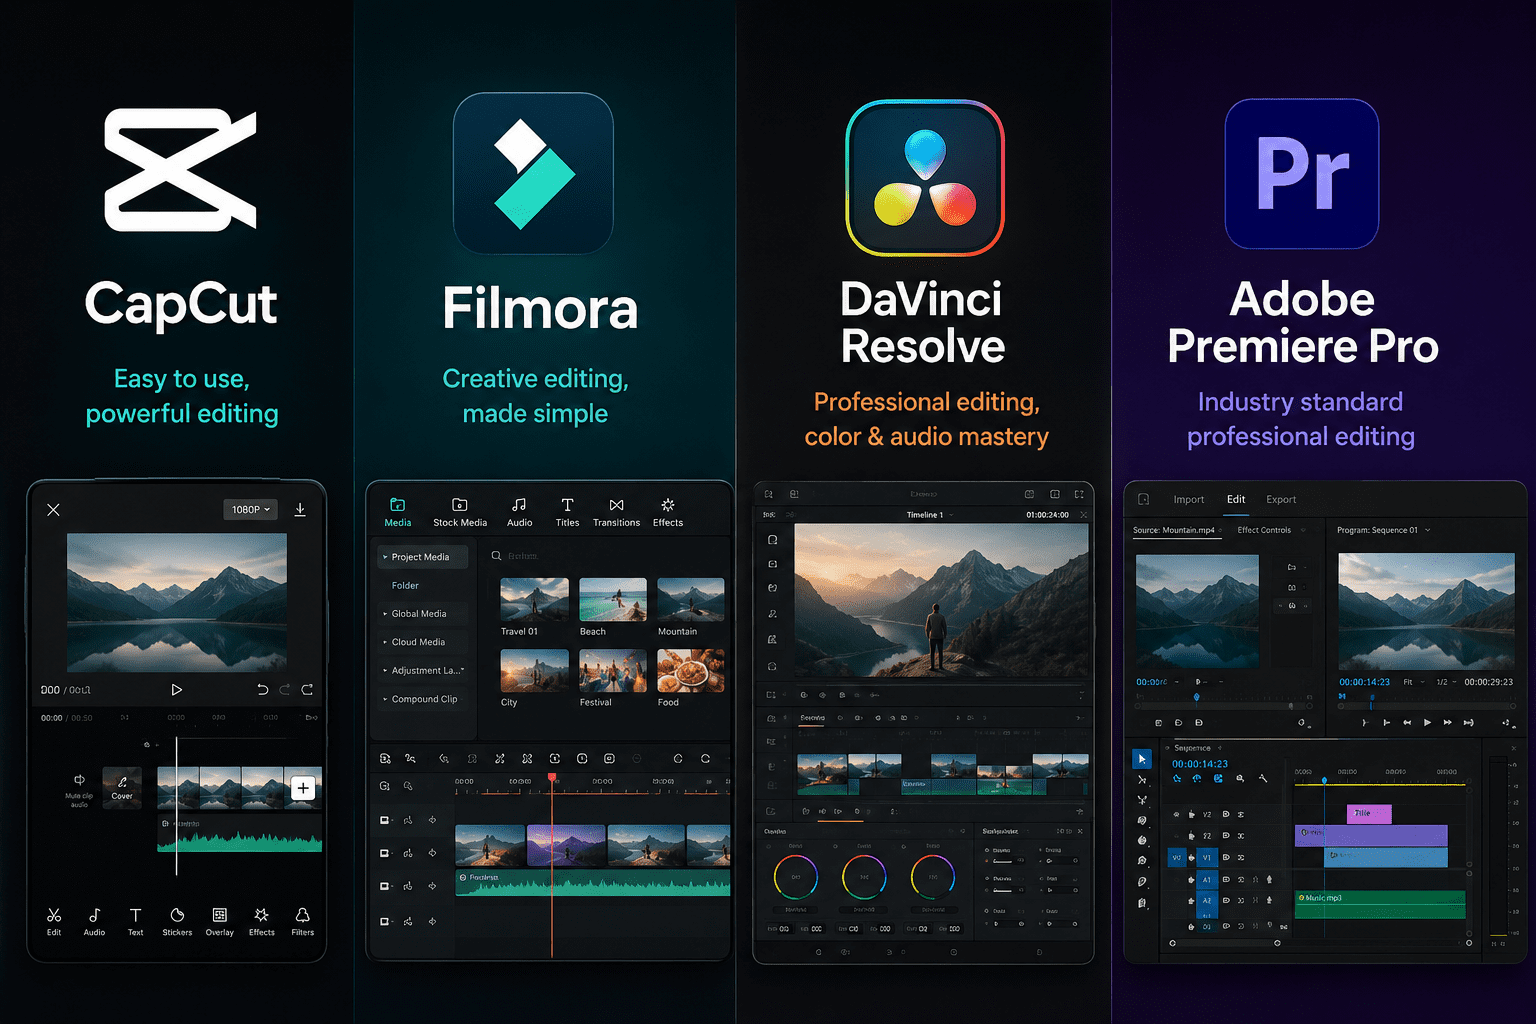Image resolution: width=1536 pixels, height=1024 pixels.
Task: Click the Cover button in CapCut's timeline
Action: (122, 787)
